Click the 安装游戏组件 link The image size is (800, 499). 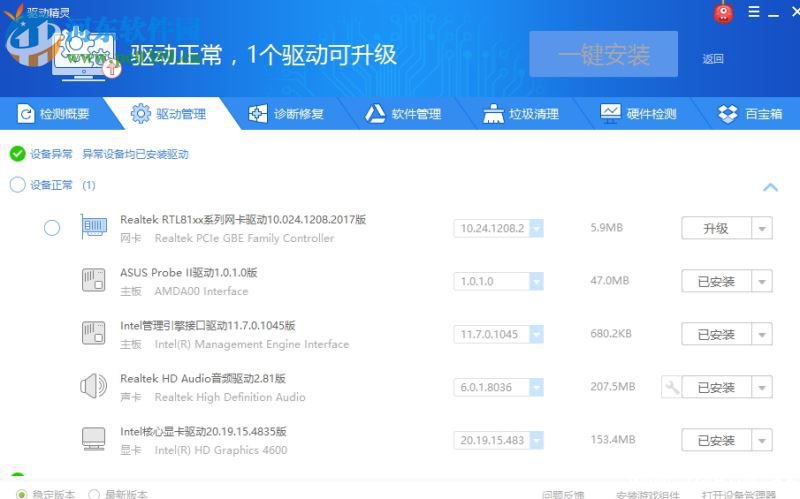pos(647,494)
